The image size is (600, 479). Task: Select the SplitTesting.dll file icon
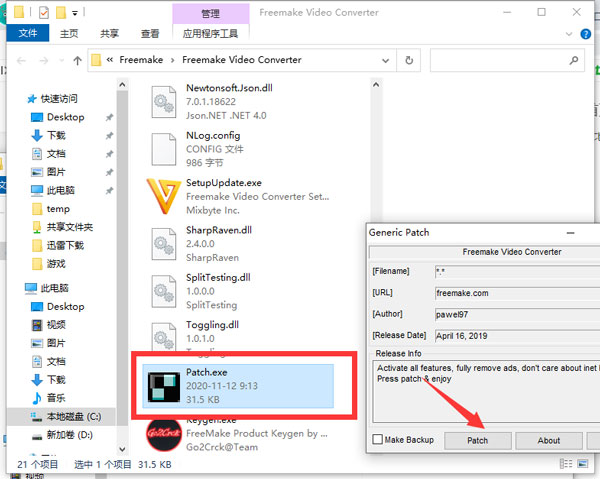(164, 292)
